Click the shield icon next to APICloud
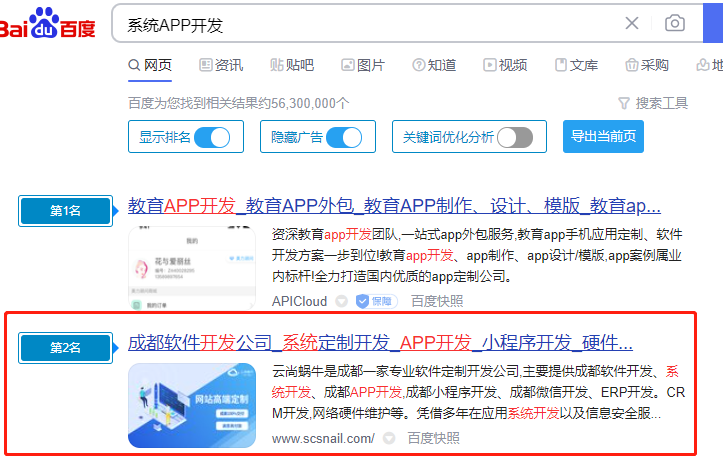The height and width of the screenshot is (461, 723). pyautogui.click(x=341, y=301)
